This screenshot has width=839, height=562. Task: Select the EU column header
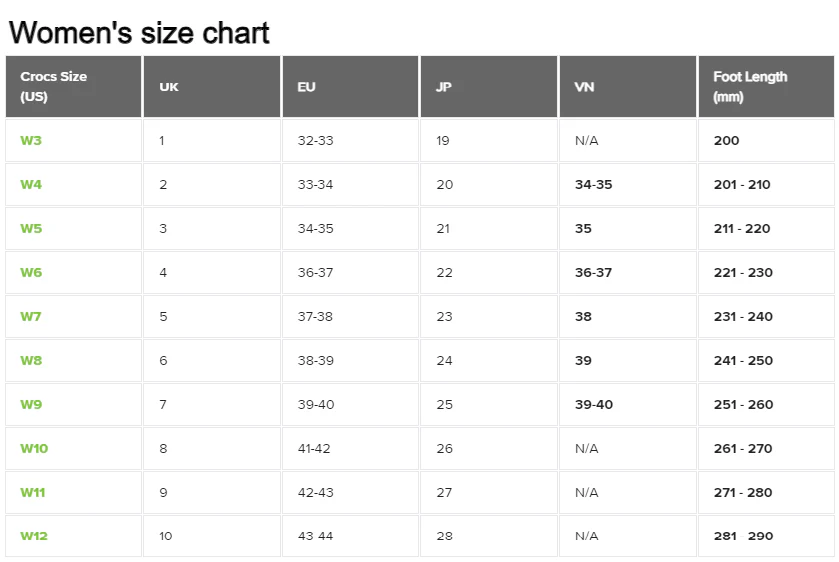[x=306, y=87]
